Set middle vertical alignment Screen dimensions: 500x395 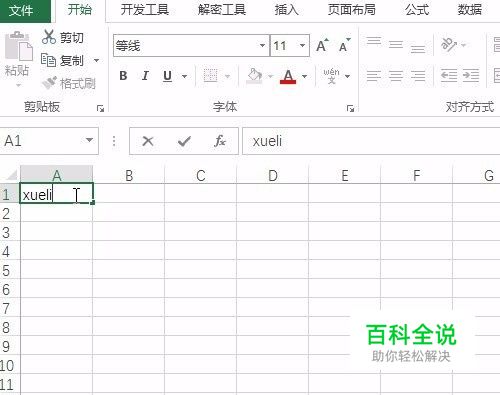(x=396, y=44)
